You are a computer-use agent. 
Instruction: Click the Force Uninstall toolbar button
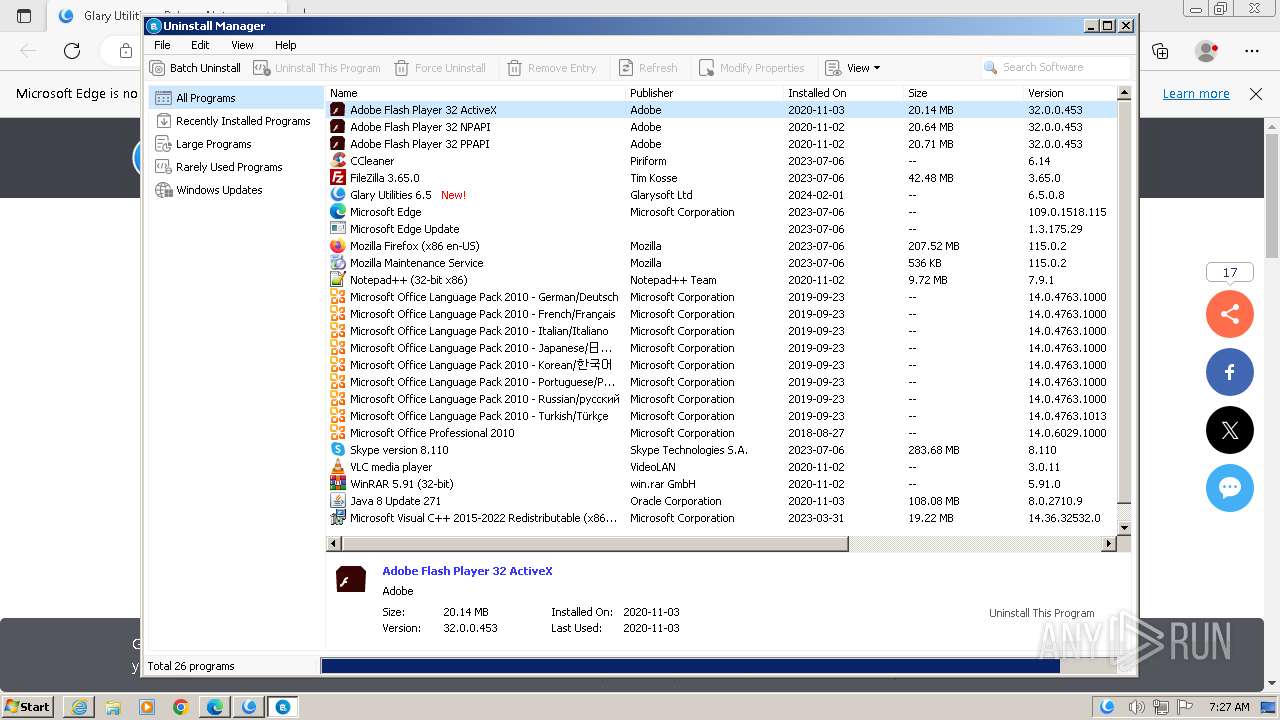[x=440, y=68]
